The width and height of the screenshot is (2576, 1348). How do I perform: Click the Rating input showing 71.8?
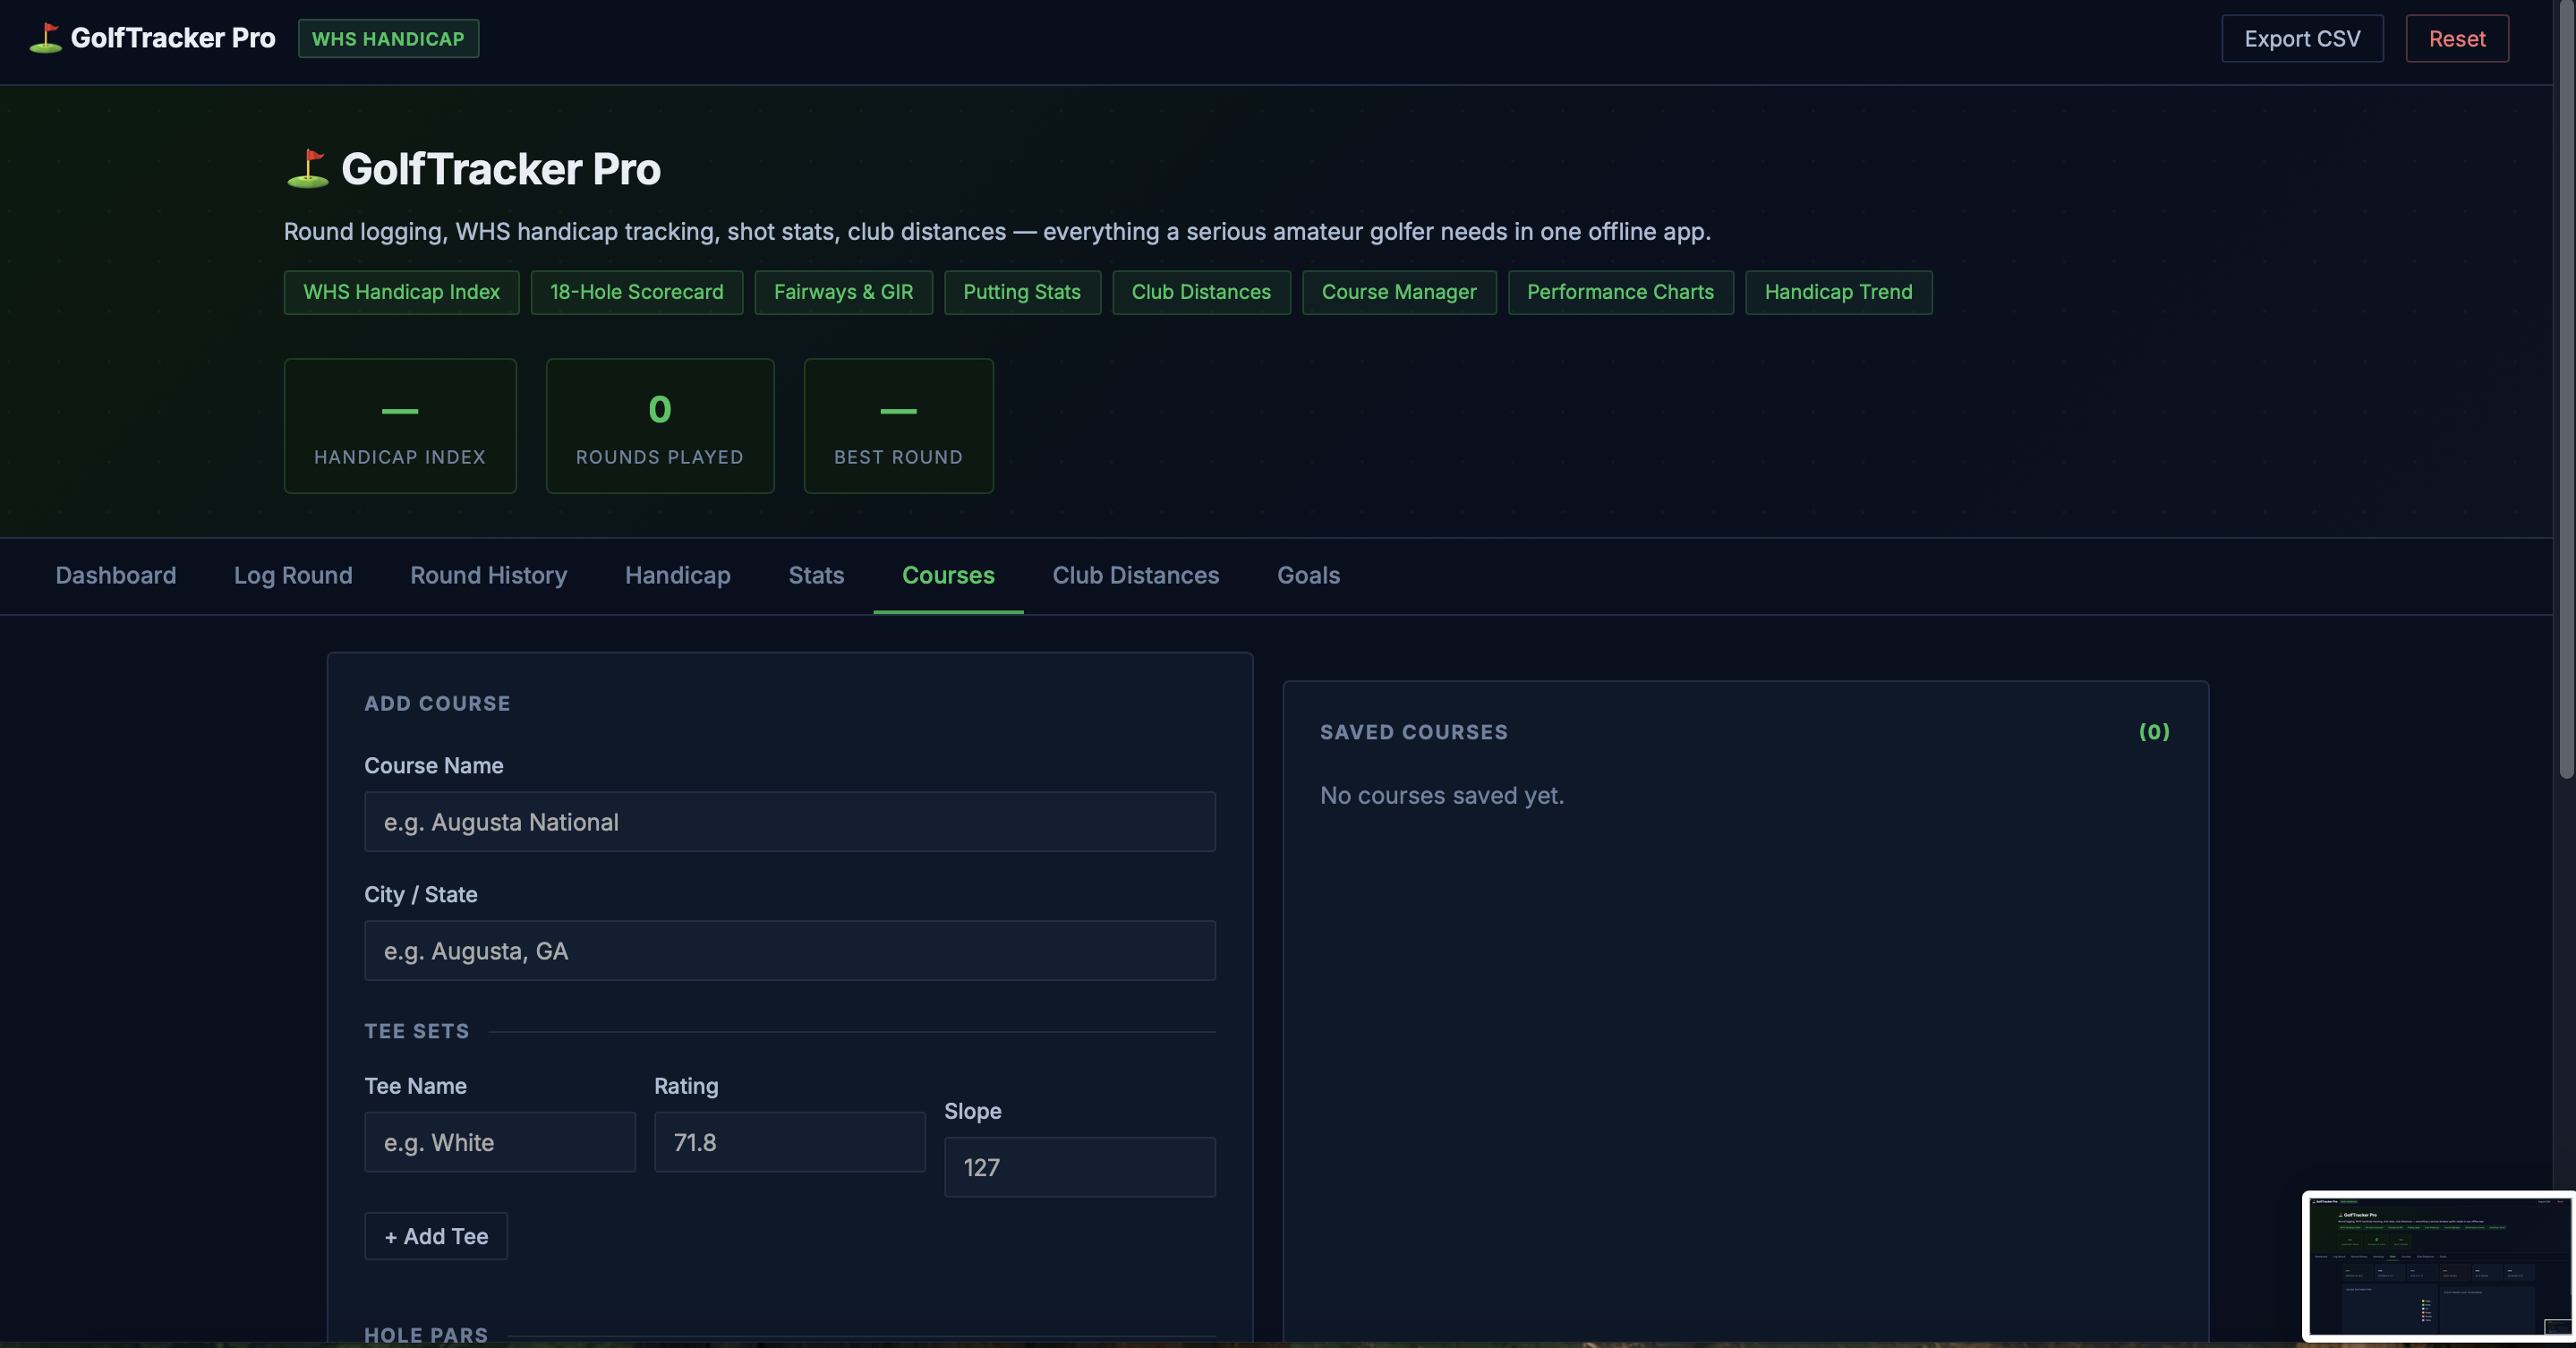pos(790,1142)
